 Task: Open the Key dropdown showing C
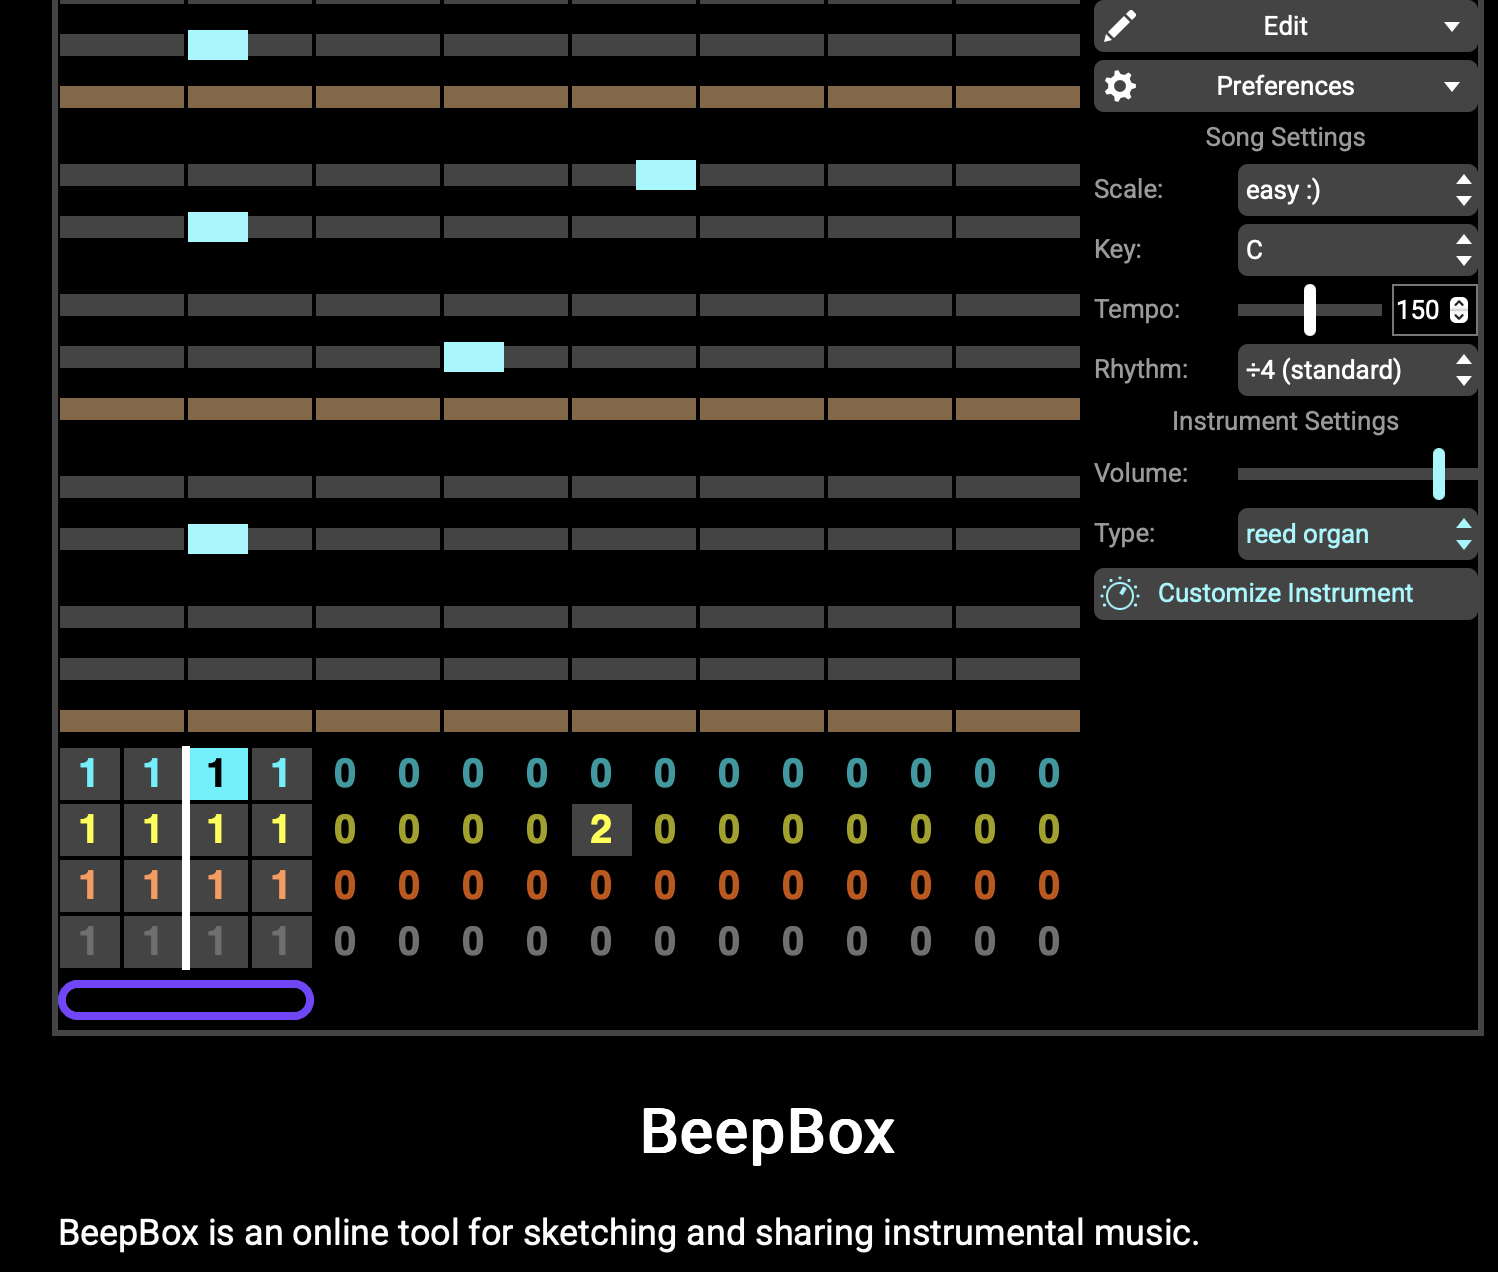pyautogui.click(x=1358, y=250)
